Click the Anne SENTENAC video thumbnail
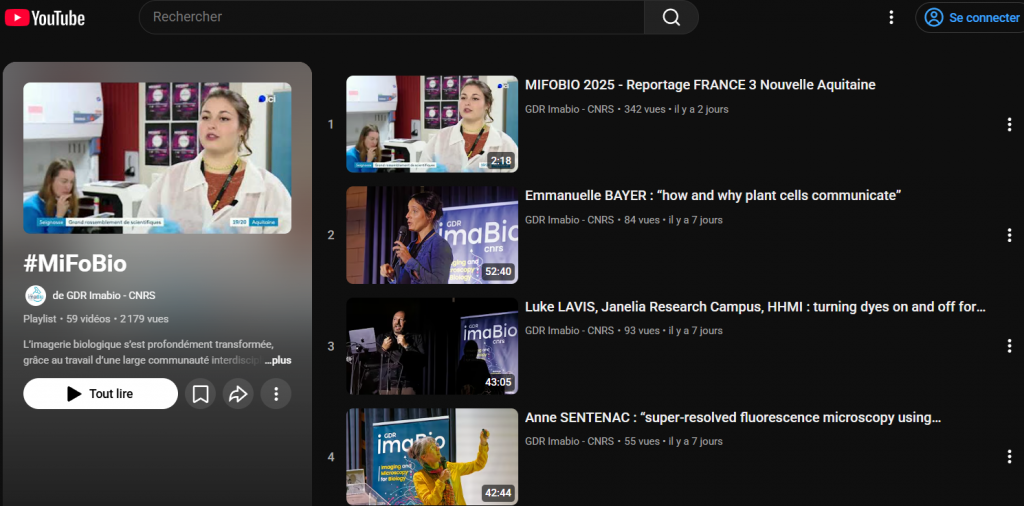This screenshot has height=506, width=1024. [x=432, y=456]
